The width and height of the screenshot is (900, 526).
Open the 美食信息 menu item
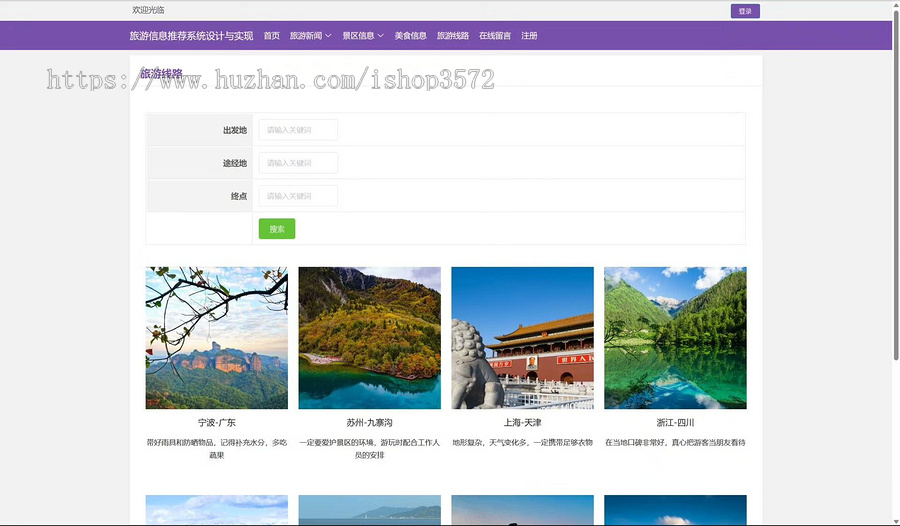click(410, 36)
